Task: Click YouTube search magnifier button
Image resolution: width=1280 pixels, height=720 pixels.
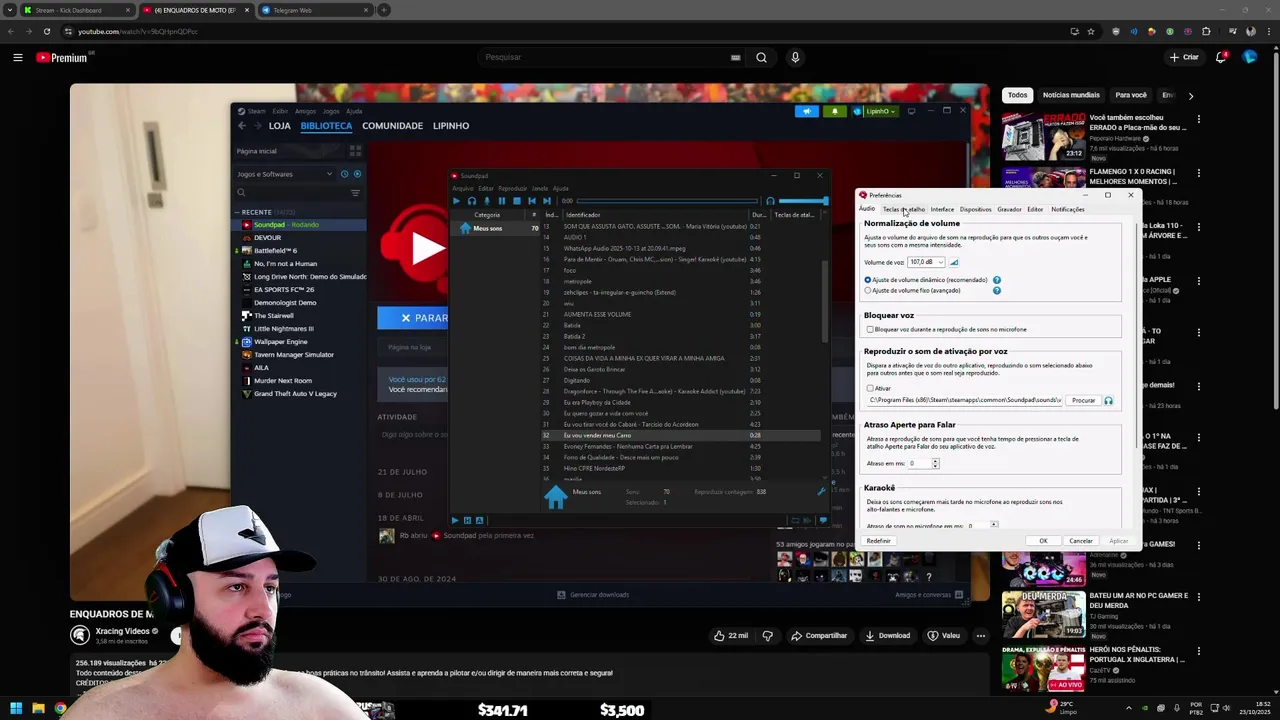Action: point(761,57)
